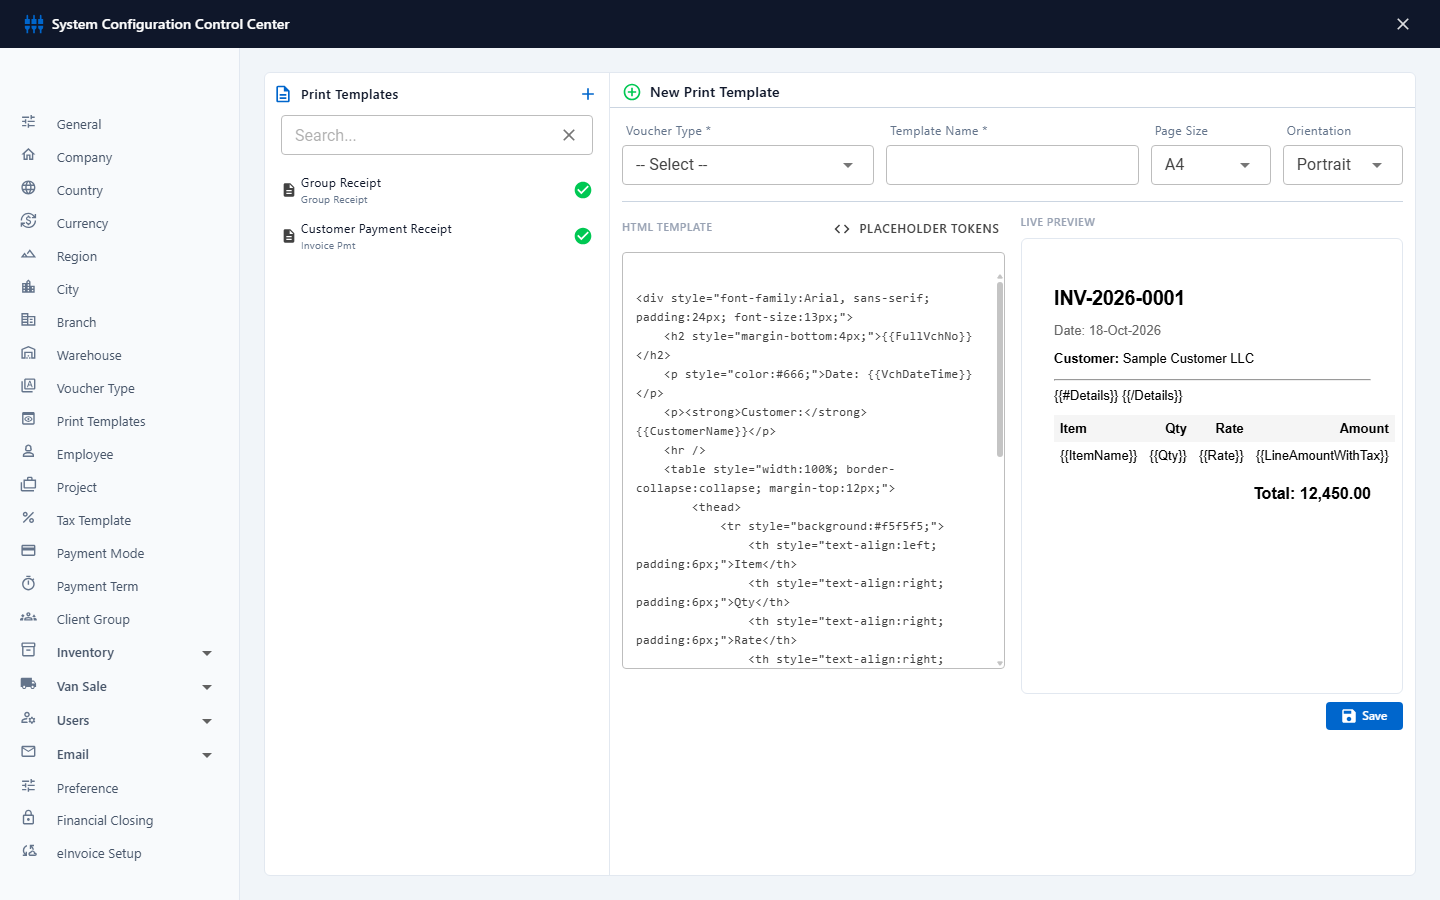Click the Group Receipt document icon
Image resolution: width=1440 pixels, height=900 pixels.
click(x=289, y=190)
